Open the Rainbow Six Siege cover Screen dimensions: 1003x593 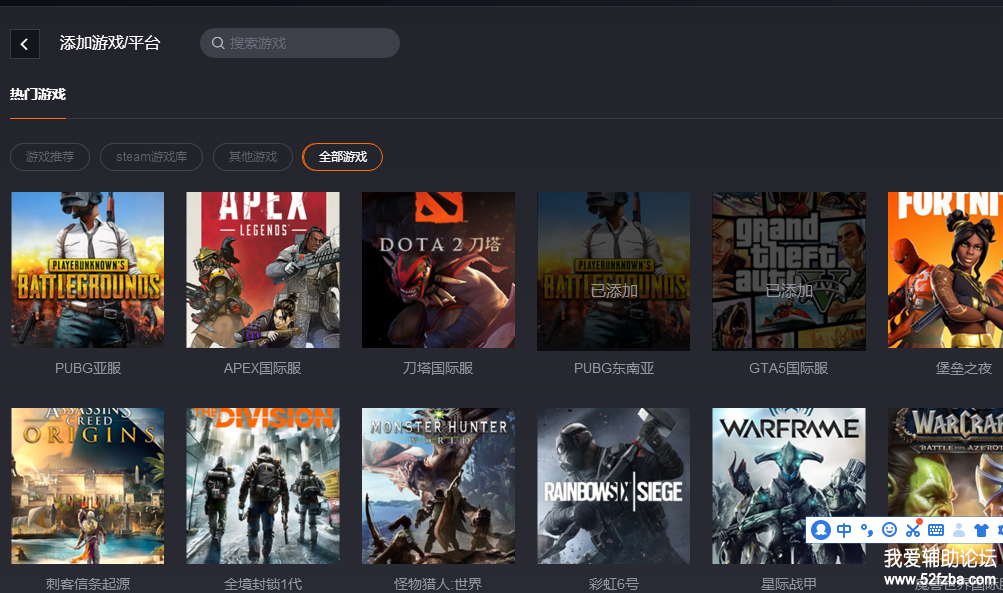tap(613, 486)
